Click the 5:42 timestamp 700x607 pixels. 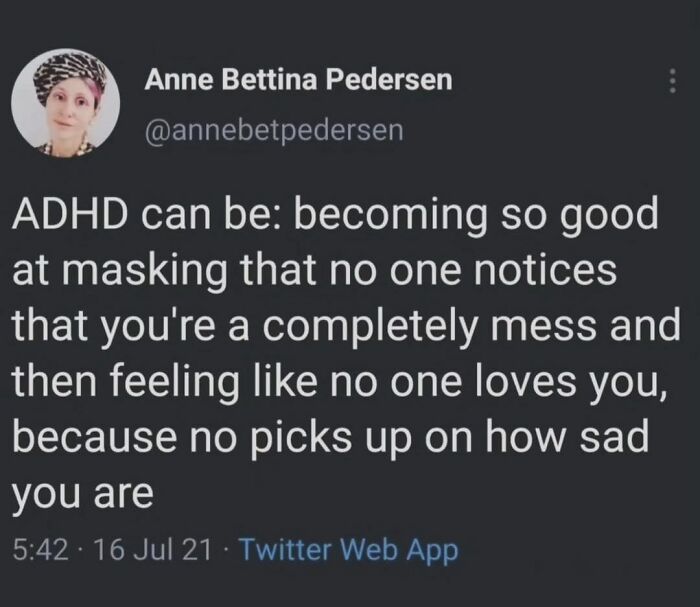41,549
